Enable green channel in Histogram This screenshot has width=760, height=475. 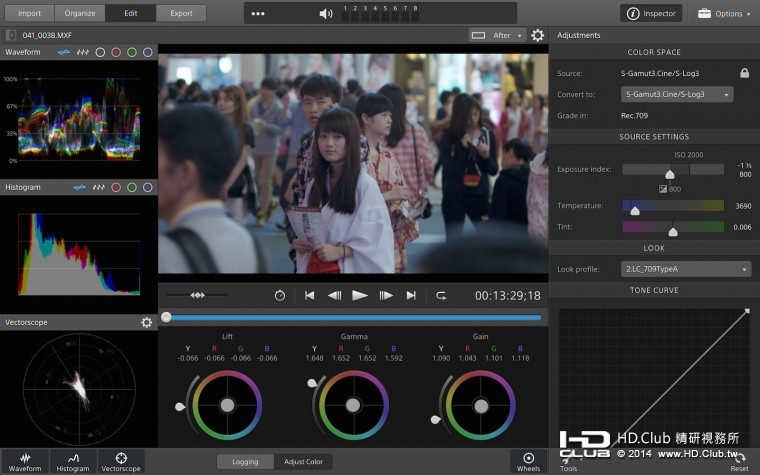point(131,187)
